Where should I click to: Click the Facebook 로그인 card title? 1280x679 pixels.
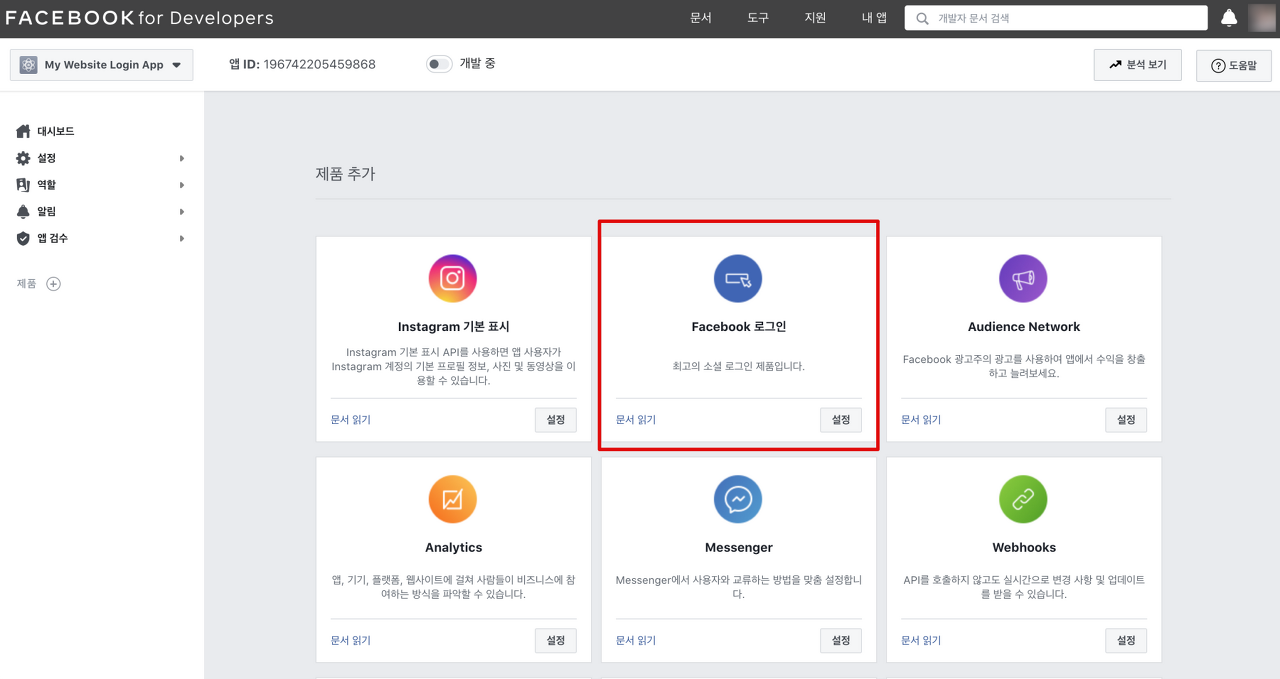(739, 327)
